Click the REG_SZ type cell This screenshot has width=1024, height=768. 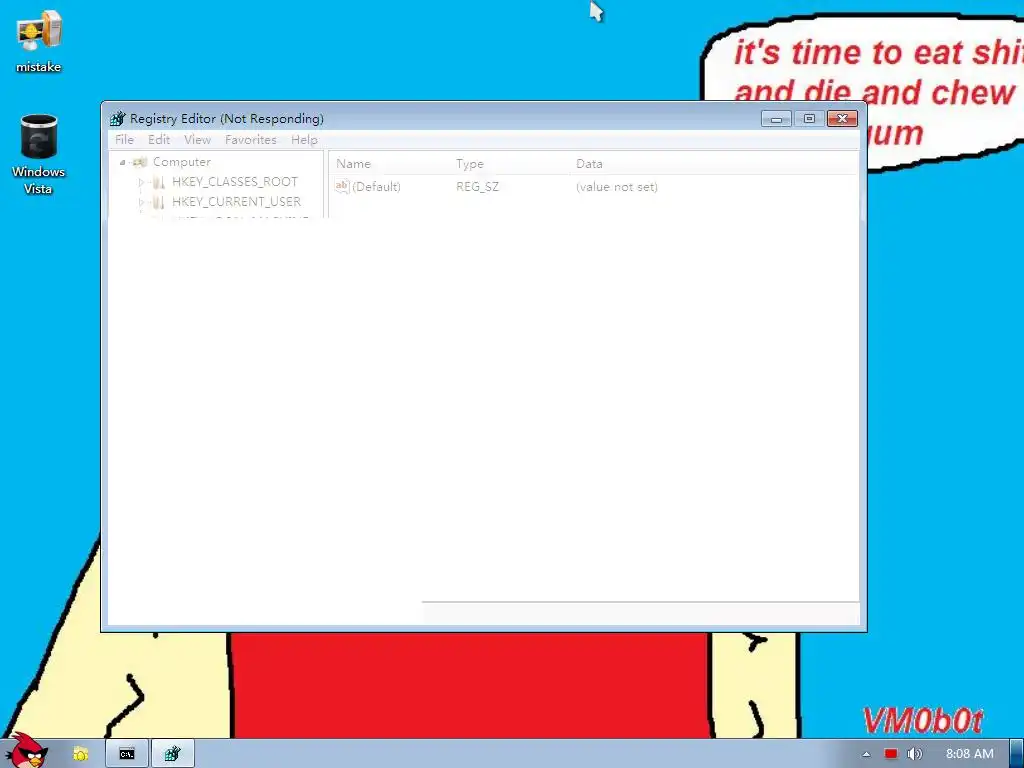tap(477, 187)
